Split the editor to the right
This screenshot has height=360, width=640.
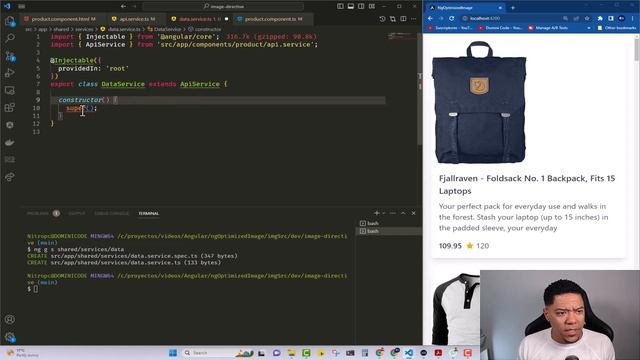point(403,19)
